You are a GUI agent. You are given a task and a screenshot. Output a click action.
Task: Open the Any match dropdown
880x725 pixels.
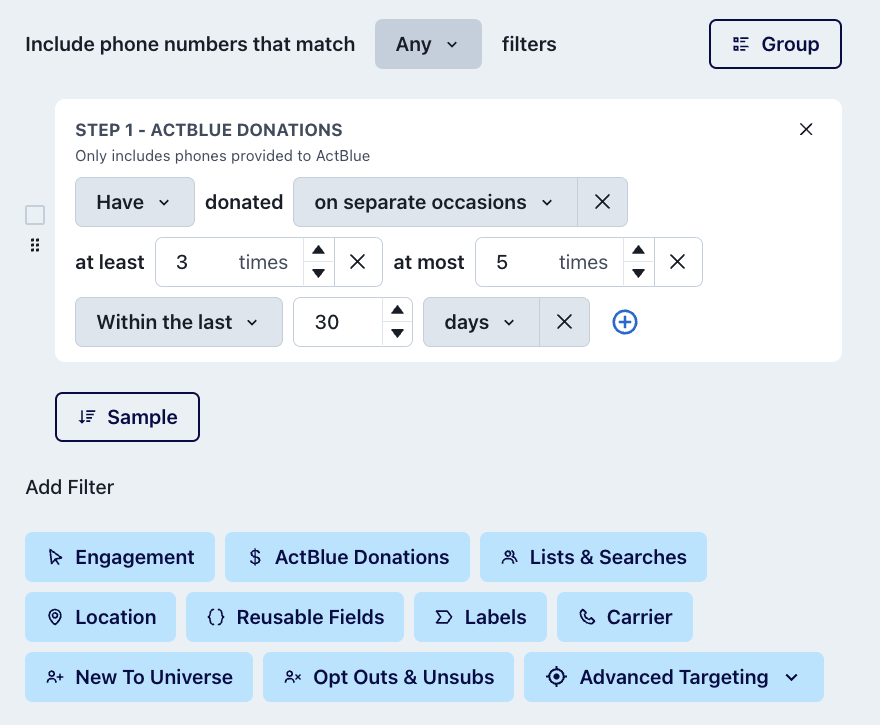[428, 44]
